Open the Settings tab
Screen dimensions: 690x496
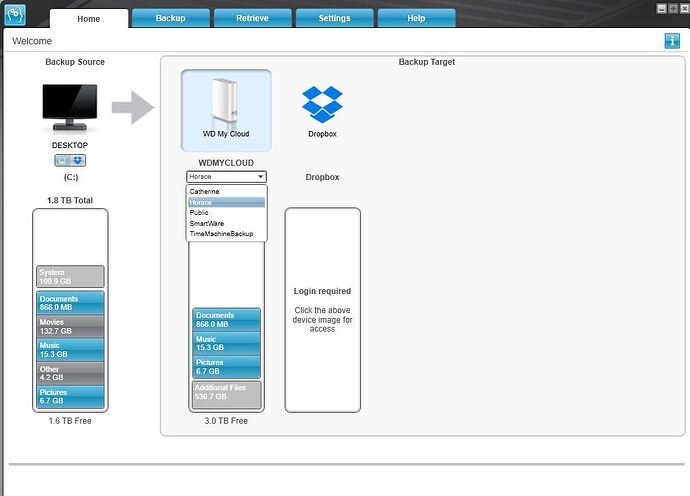(334, 18)
